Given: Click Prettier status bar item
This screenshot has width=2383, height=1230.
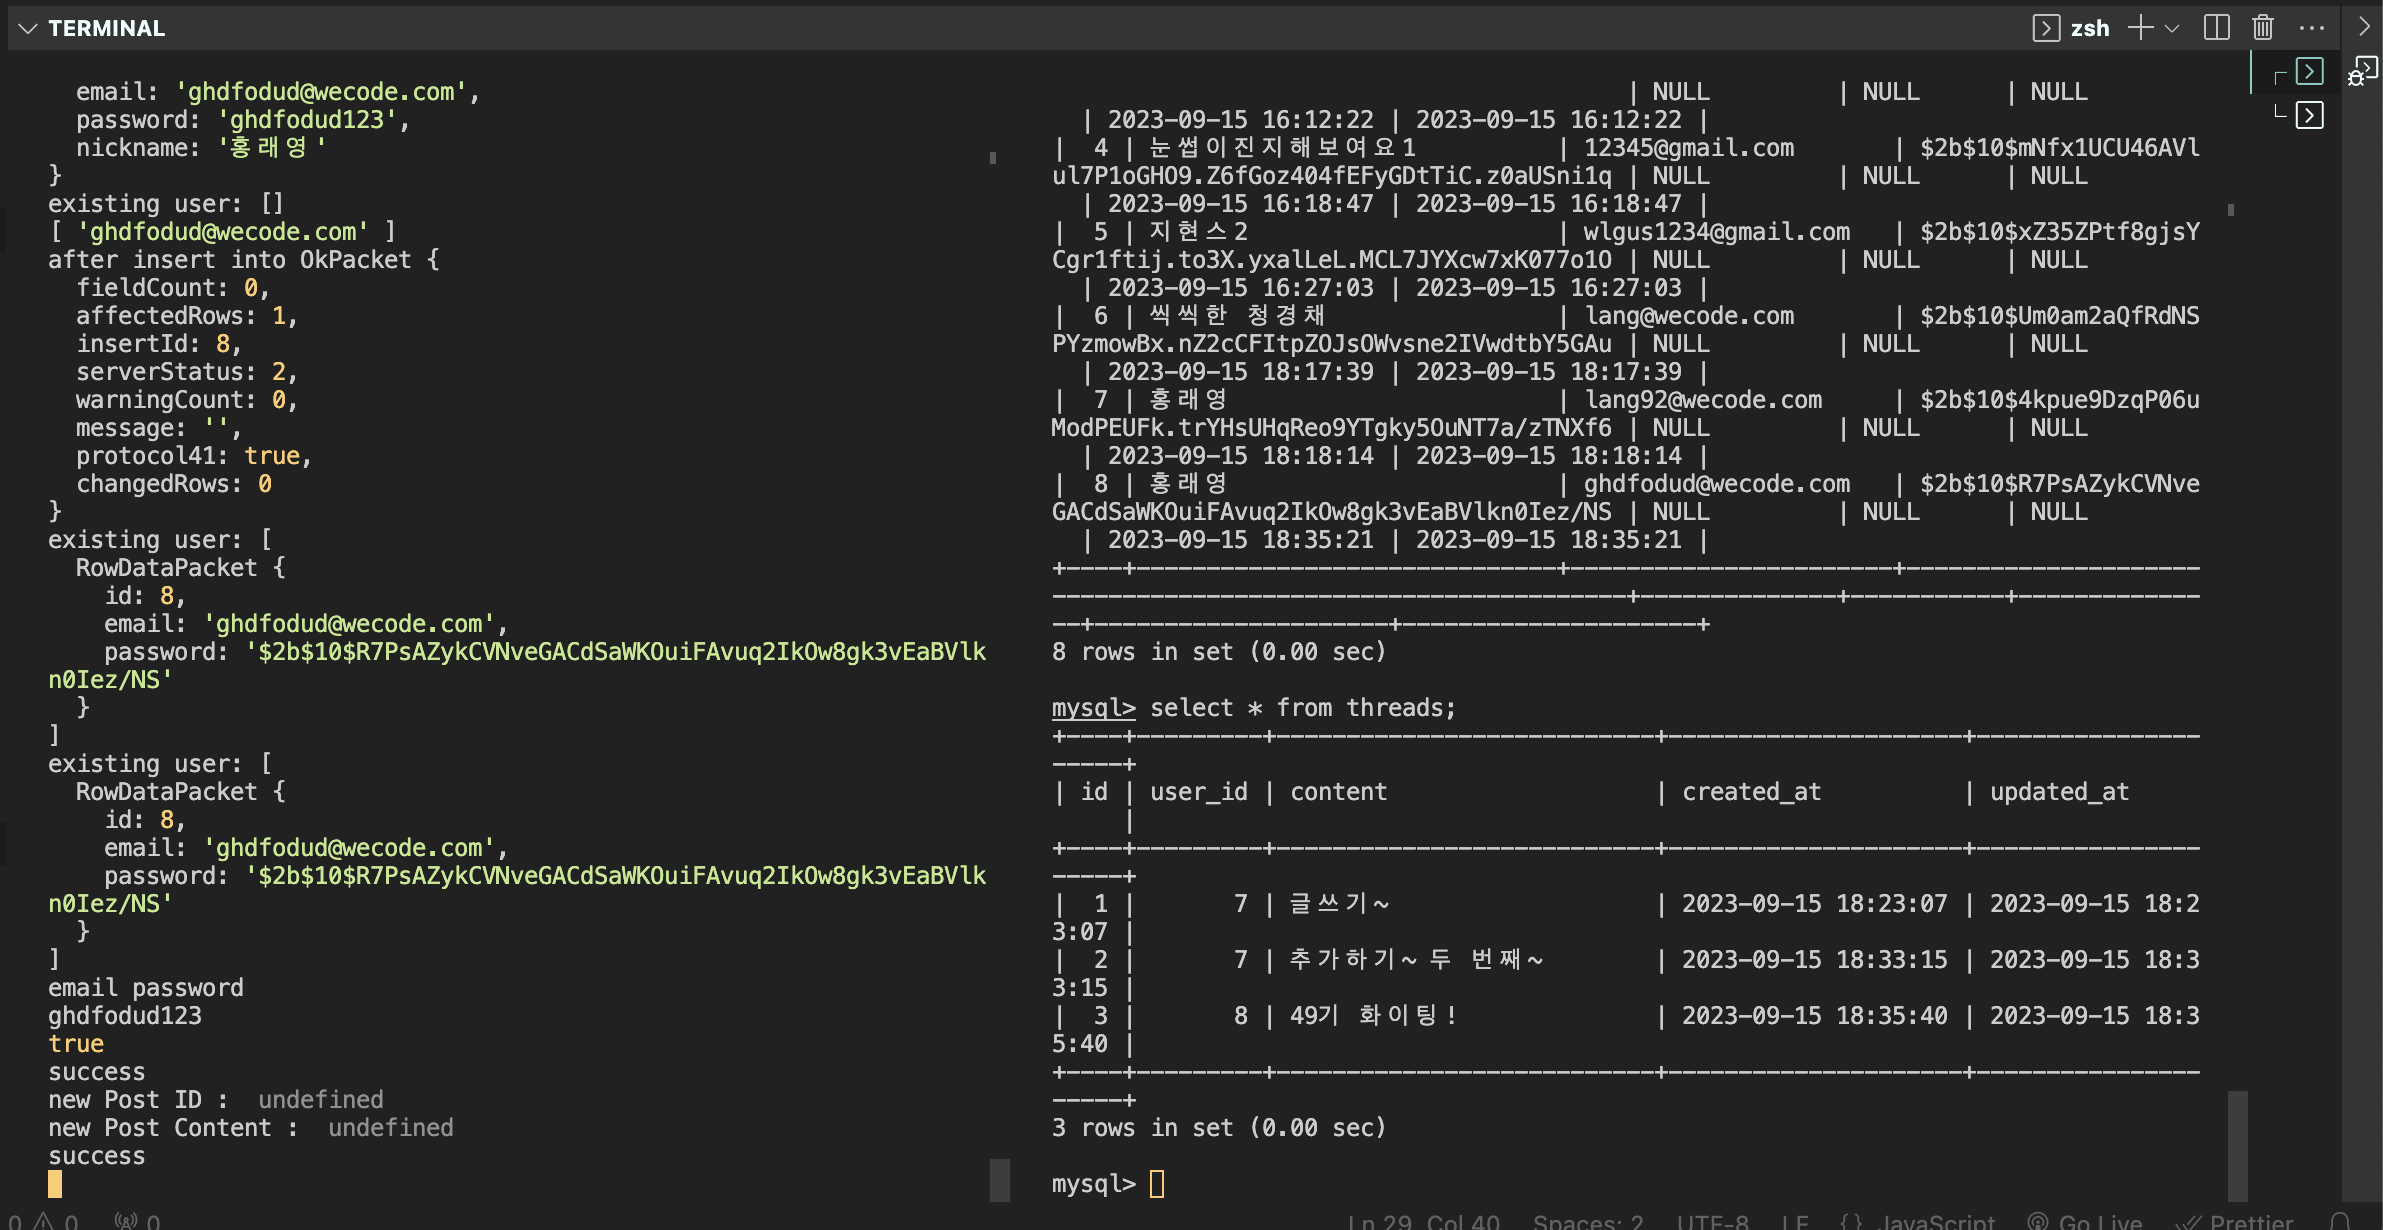Looking at the screenshot, I should (x=2236, y=1221).
